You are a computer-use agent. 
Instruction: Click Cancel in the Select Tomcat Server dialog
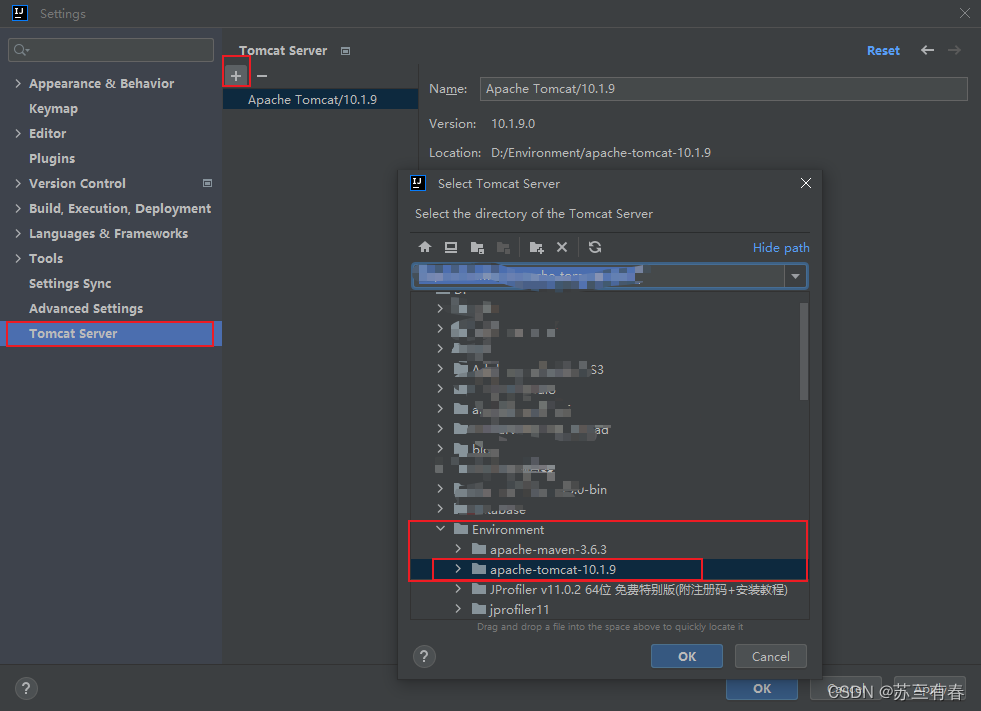pyautogui.click(x=770, y=656)
